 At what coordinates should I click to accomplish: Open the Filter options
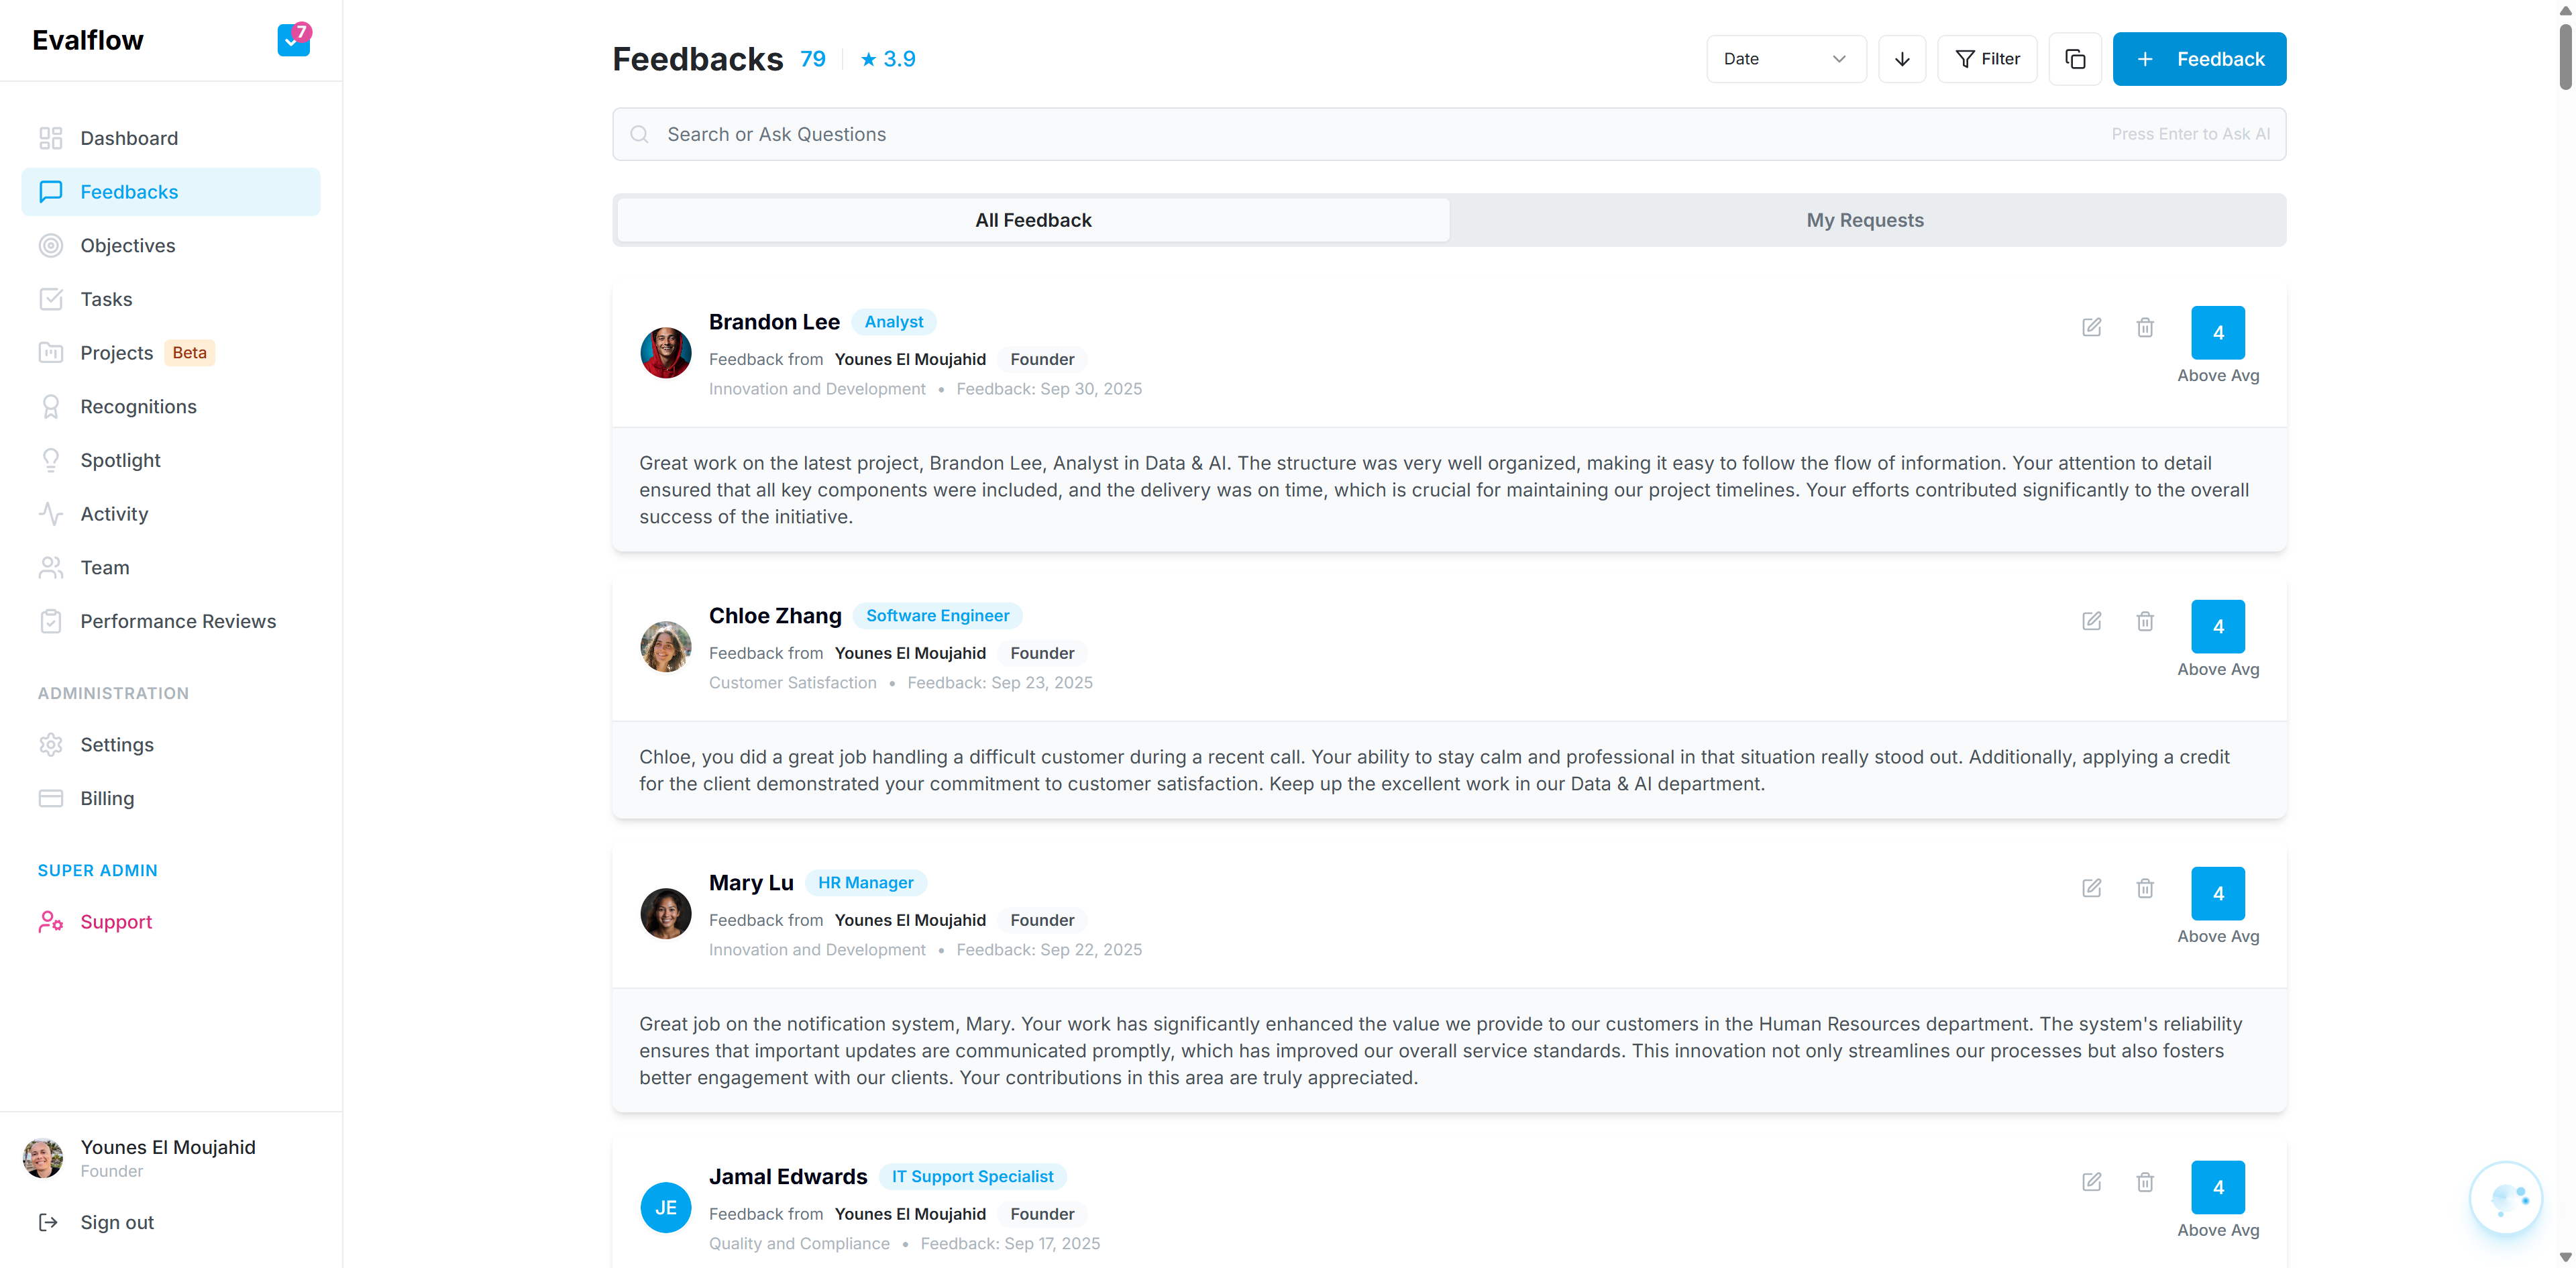(1987, 59)
